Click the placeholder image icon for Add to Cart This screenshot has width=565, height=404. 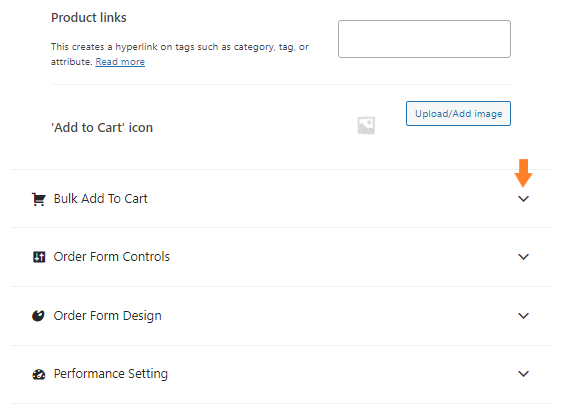366,125
